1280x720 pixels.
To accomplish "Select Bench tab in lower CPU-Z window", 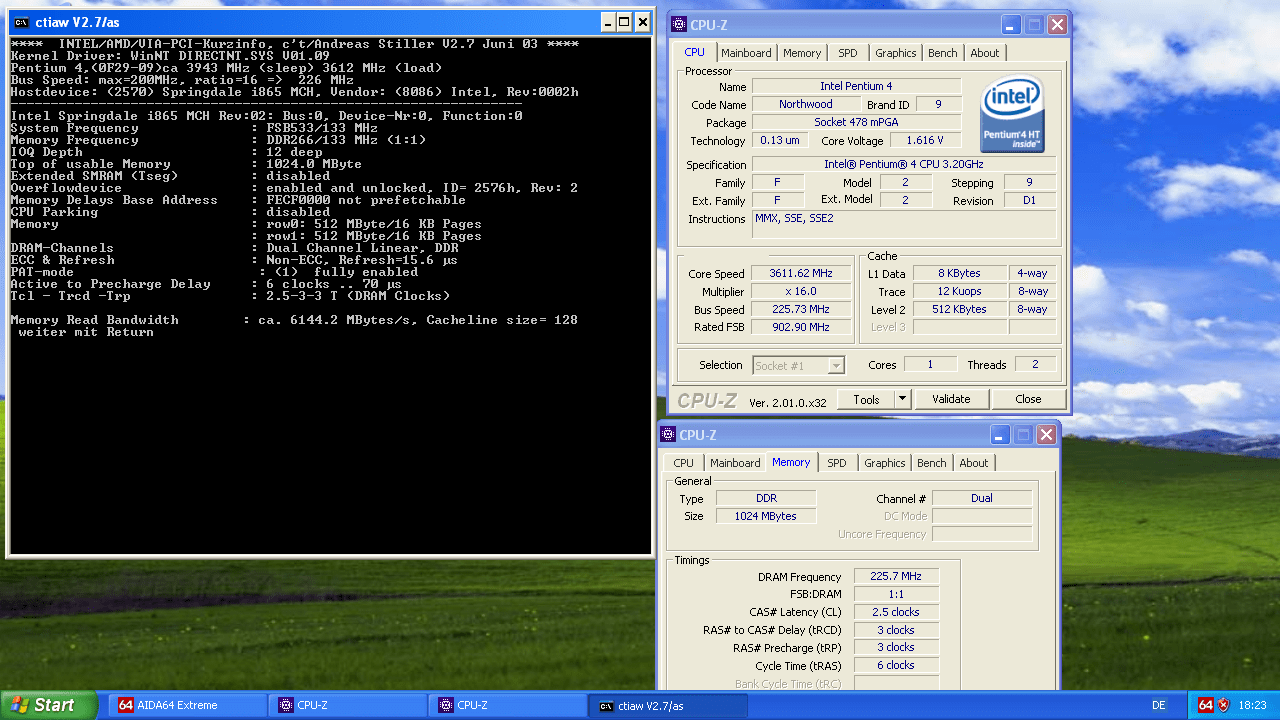I will coord(931,463).
